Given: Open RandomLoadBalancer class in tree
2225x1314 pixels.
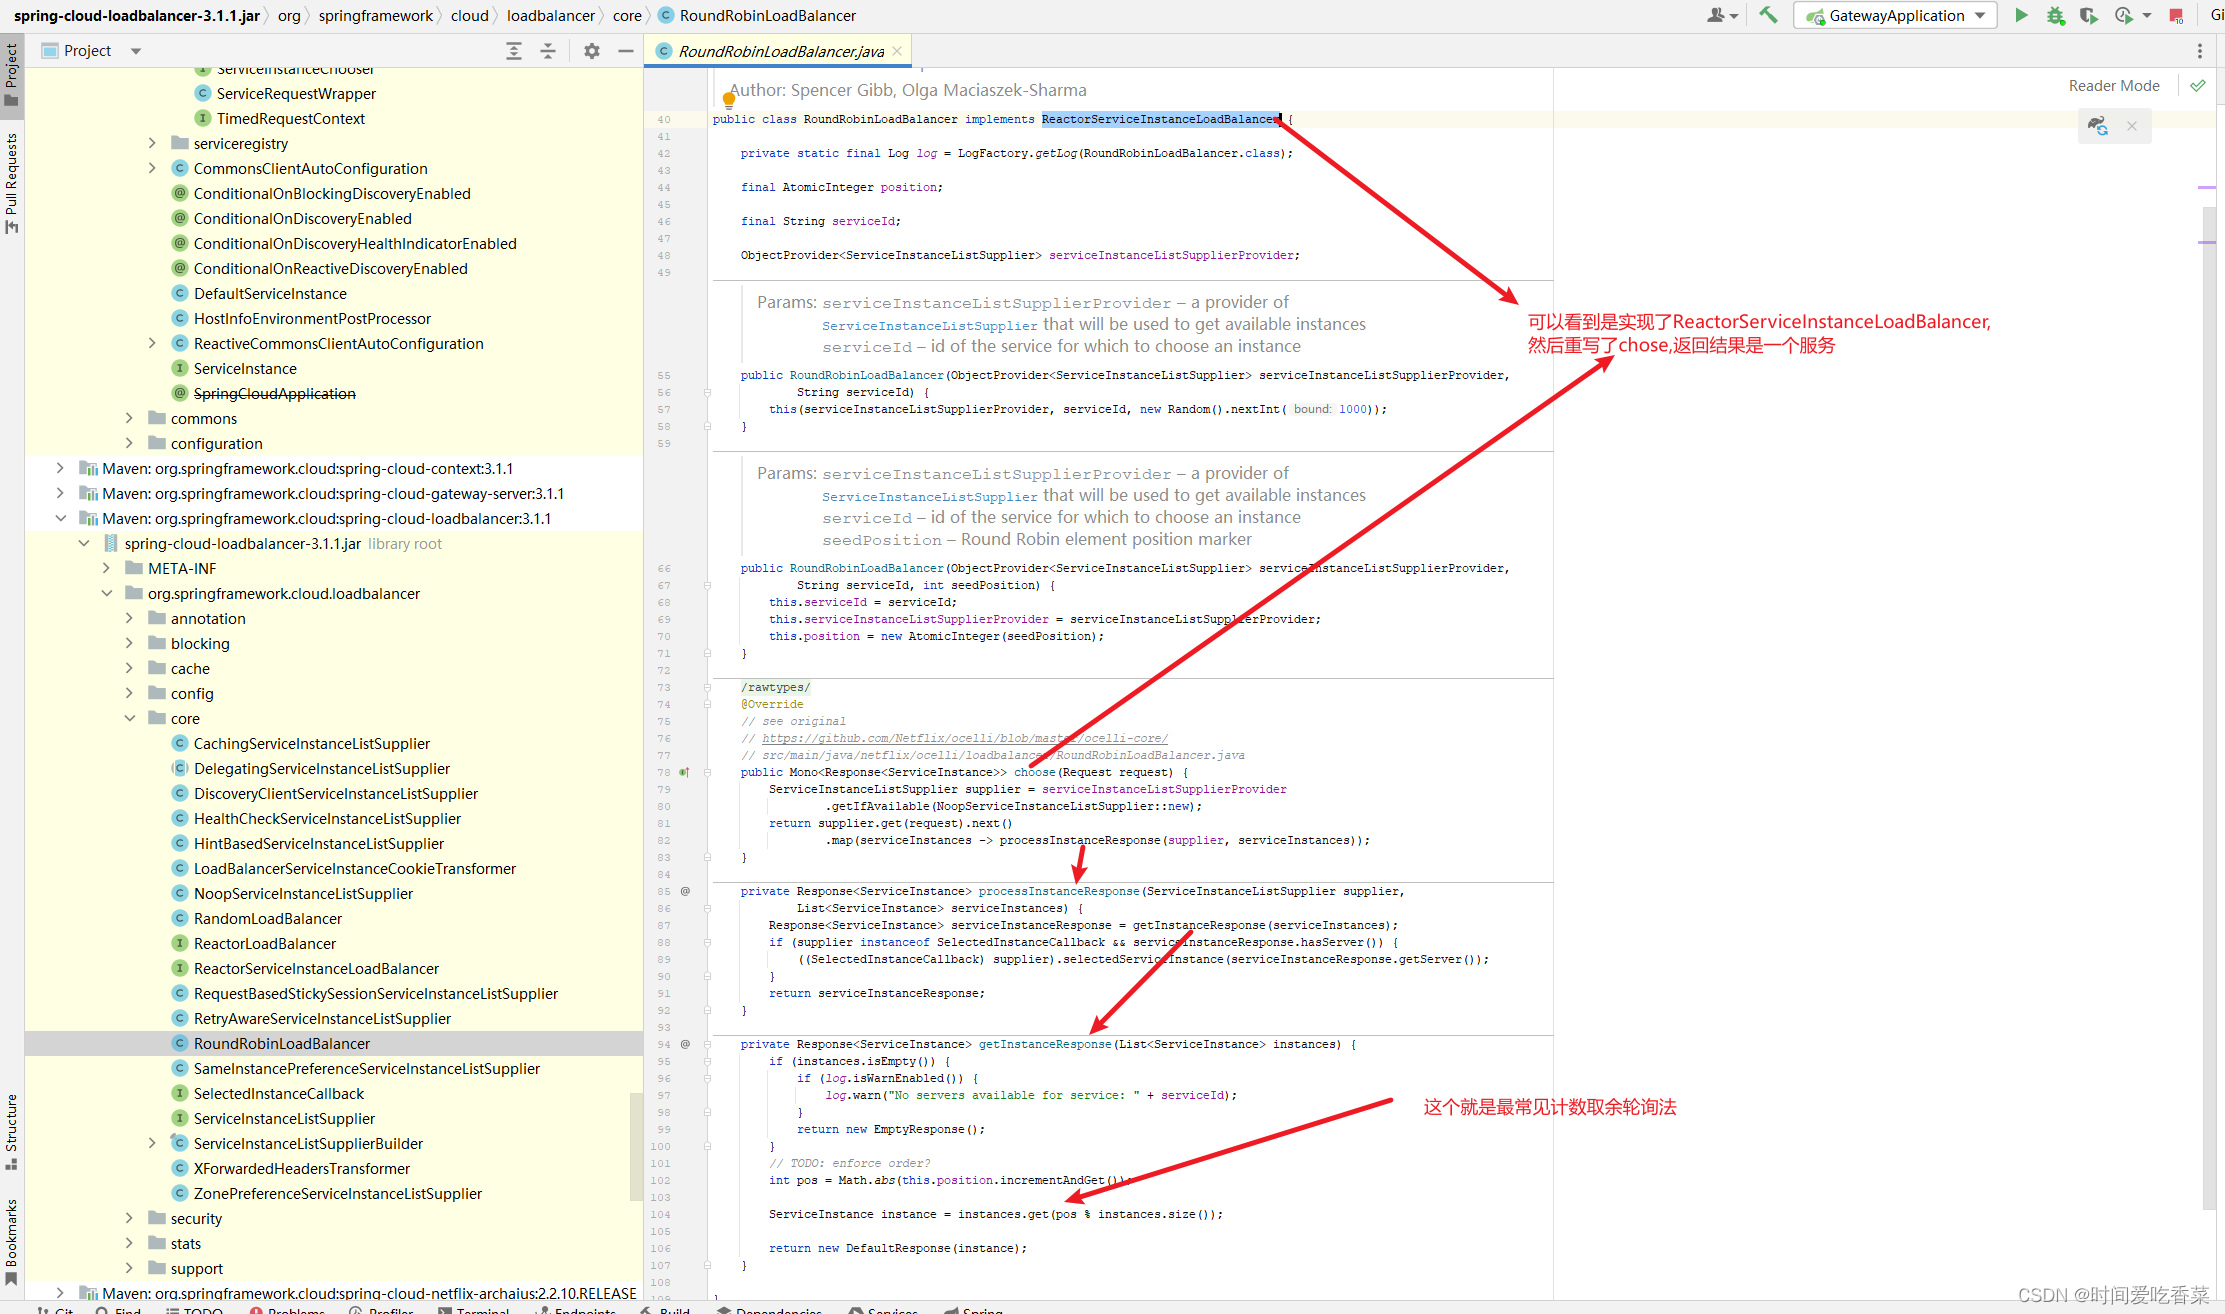Looking at the screenshot, I should pos(267,918).
